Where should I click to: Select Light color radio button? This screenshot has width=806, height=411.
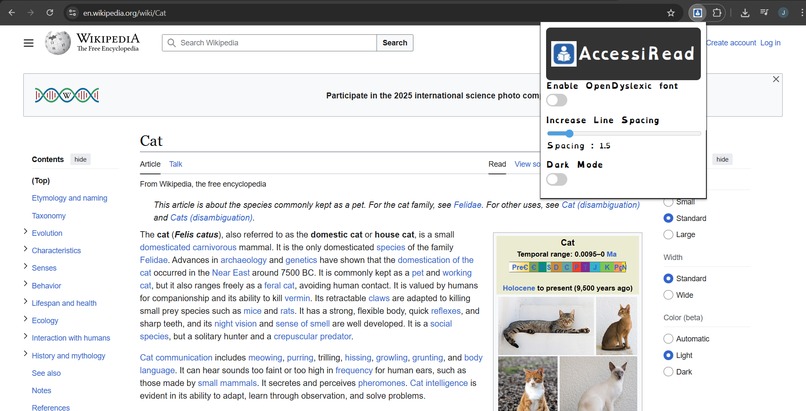[668, 355]
